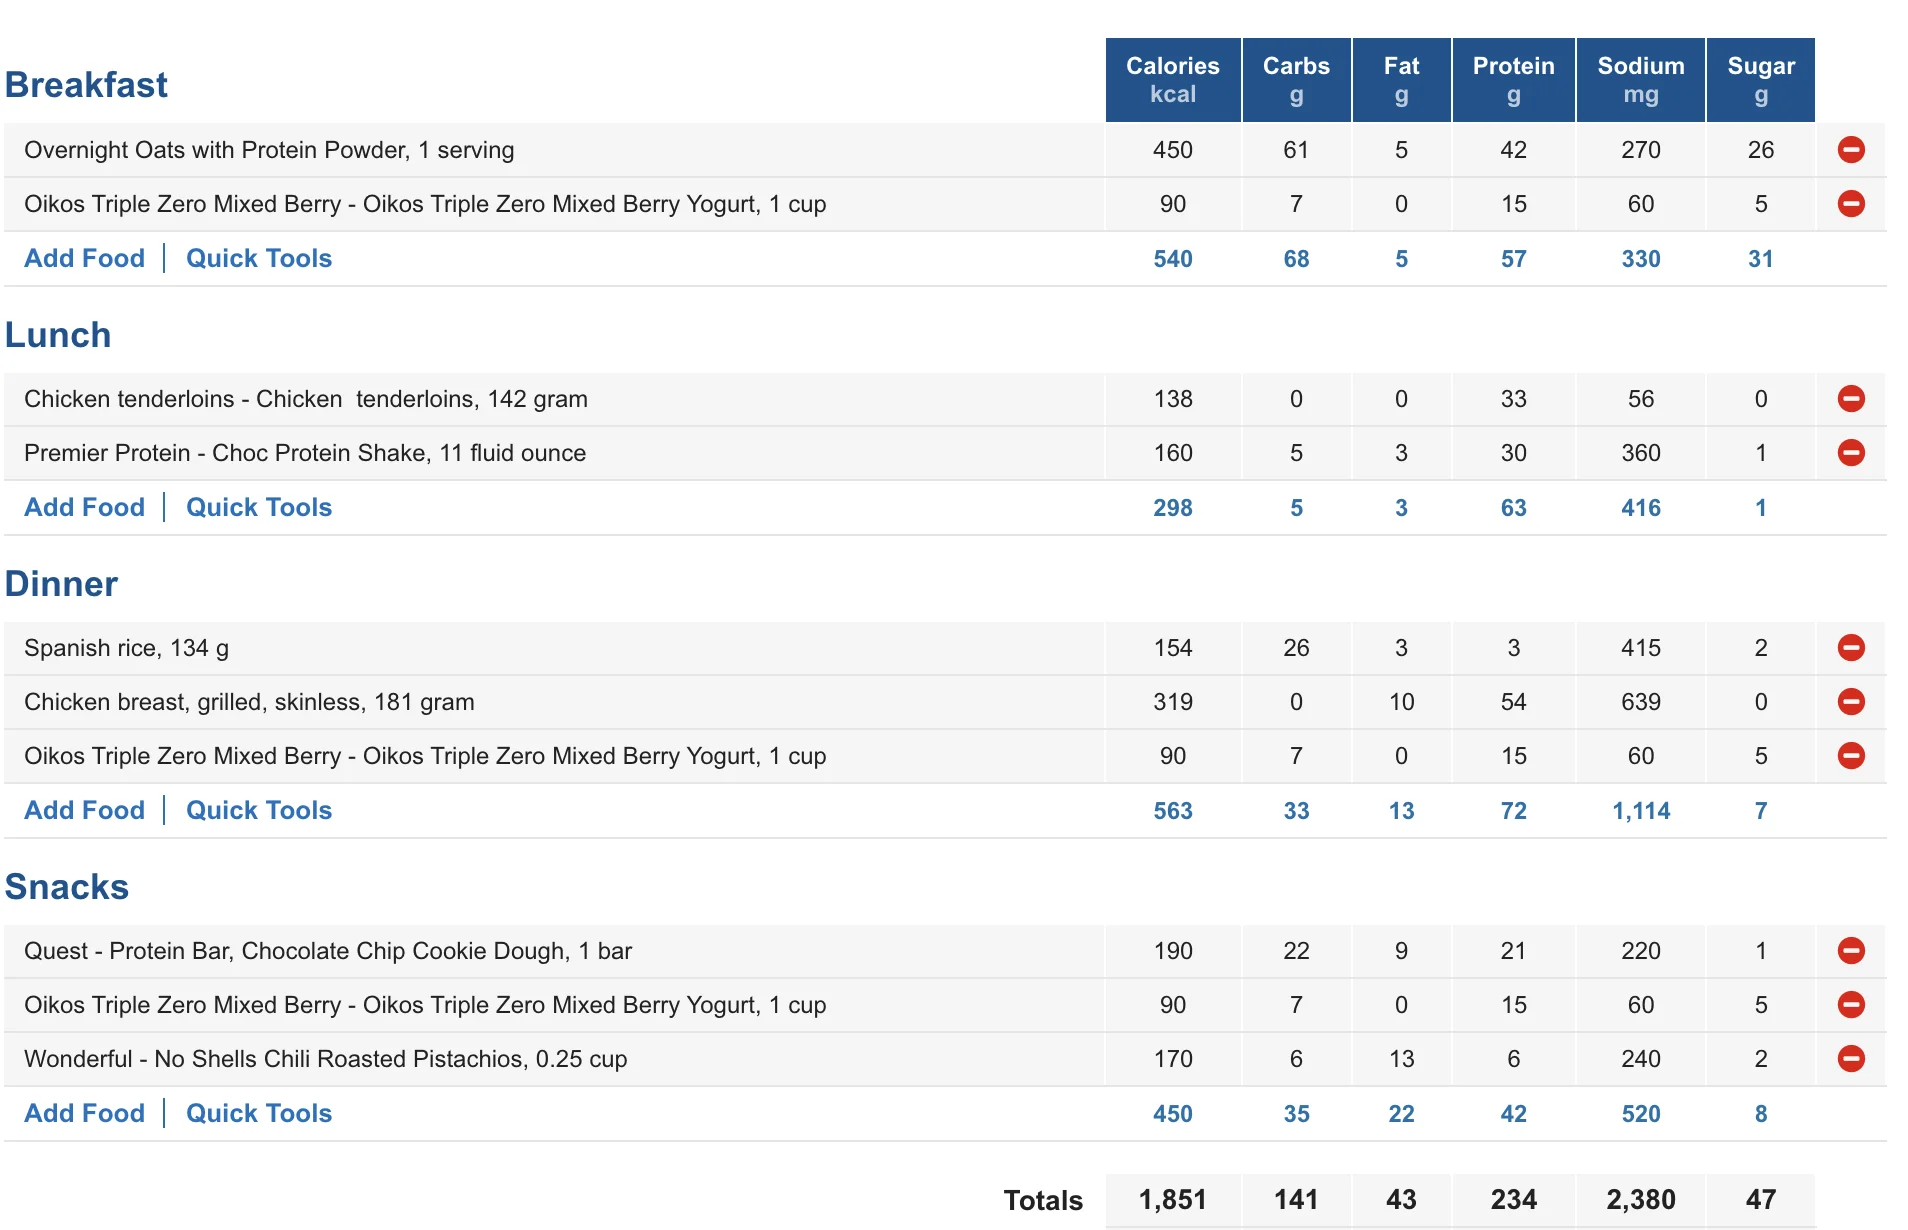Open Quick Tools under Snacks
Image resolution: width=1908 pixels, height=1230 pixels.
click(x=259, y=1113)
